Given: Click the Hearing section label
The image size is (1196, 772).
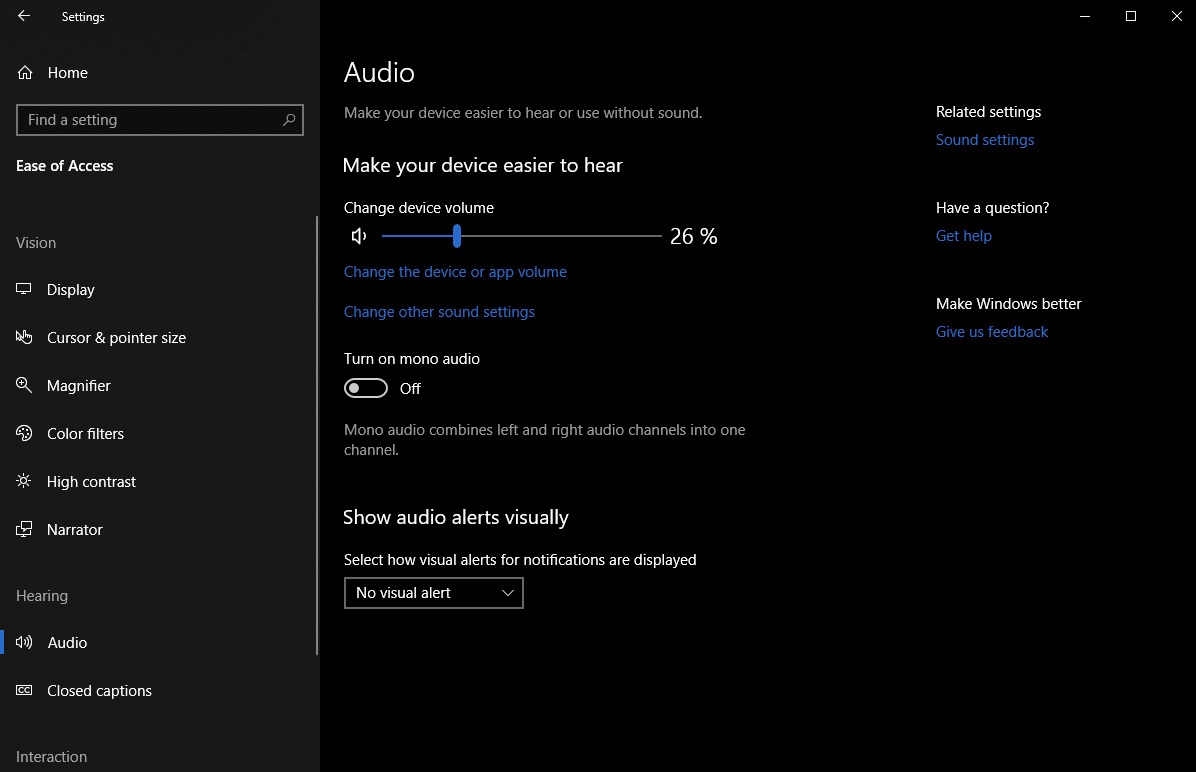Looking at the screenshot, I should 42,596.
